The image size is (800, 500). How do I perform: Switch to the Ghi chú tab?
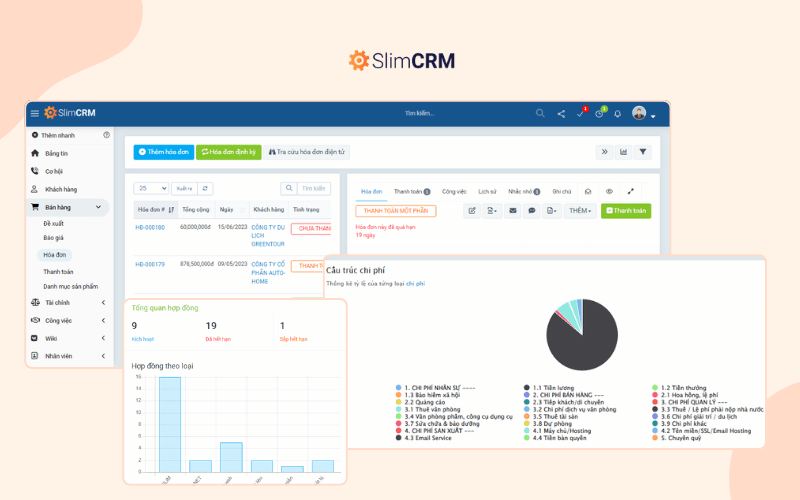(562, 192)
